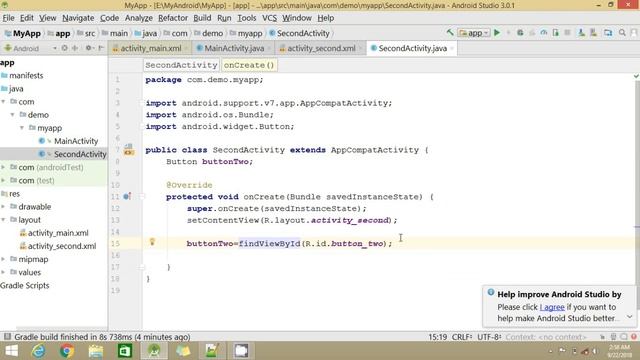Open the VCS menu
Screen dimensions: 640x360
click(269, 18)
